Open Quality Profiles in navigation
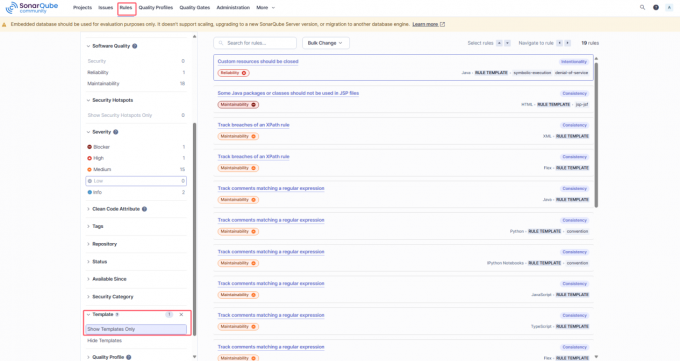Screen dimensions: 680x361 [x=156, y=8]
